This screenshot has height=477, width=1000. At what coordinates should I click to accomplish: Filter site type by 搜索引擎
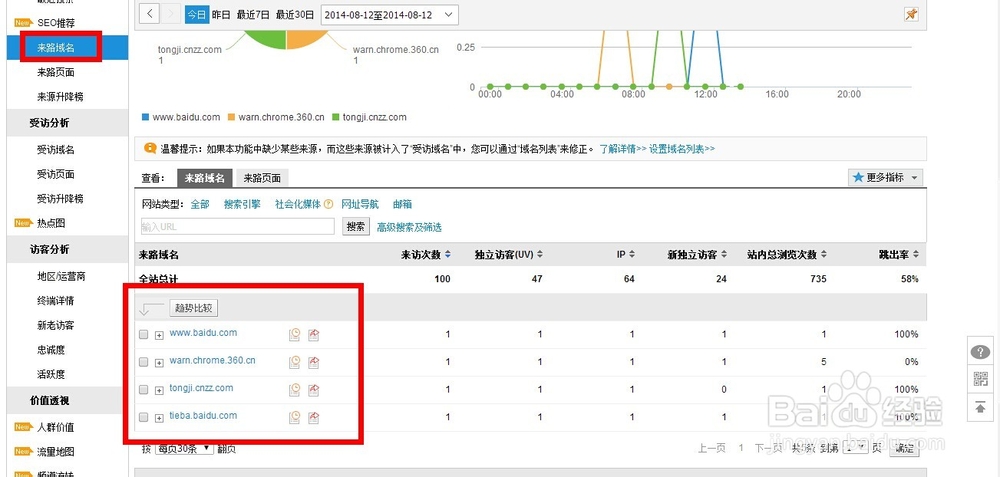click(242, 205)
